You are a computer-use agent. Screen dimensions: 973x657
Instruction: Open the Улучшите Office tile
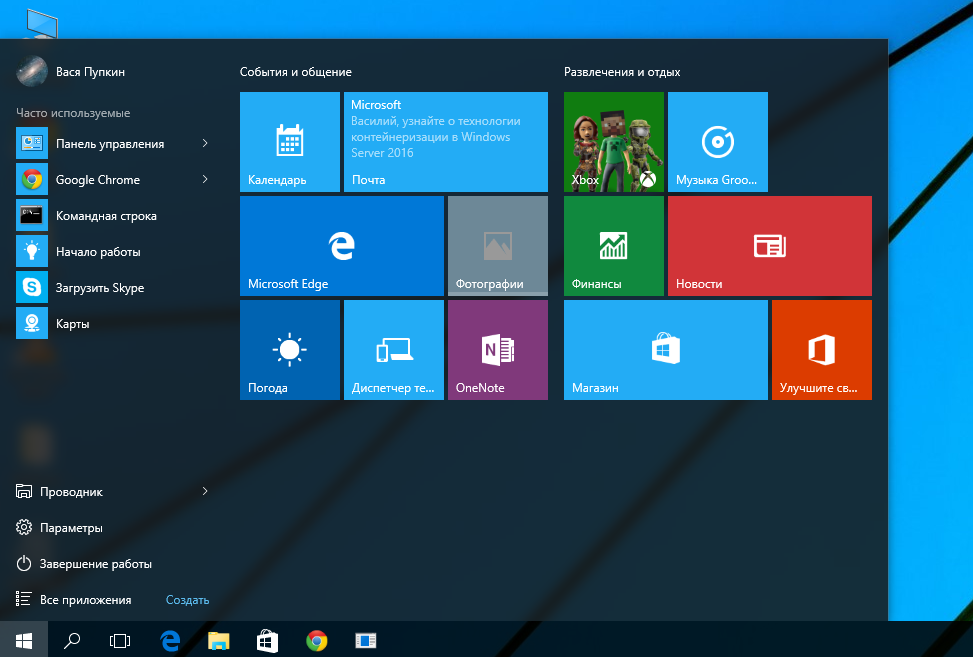(x=822, y=350)
